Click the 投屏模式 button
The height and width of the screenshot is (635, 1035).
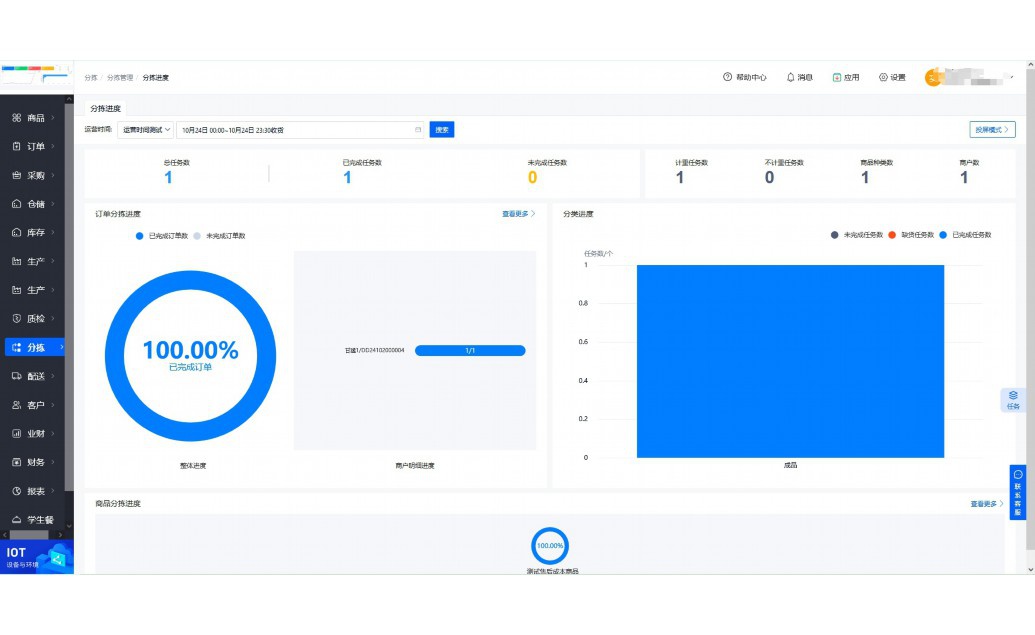coord(992,130)
